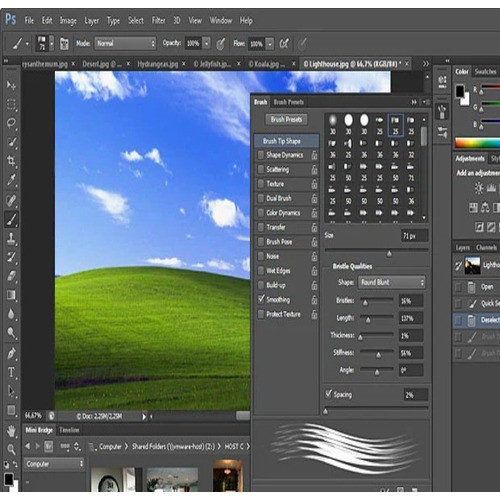Click the Brush Presets button
Viewport: 500px width, 500px height.
(286, 120)
